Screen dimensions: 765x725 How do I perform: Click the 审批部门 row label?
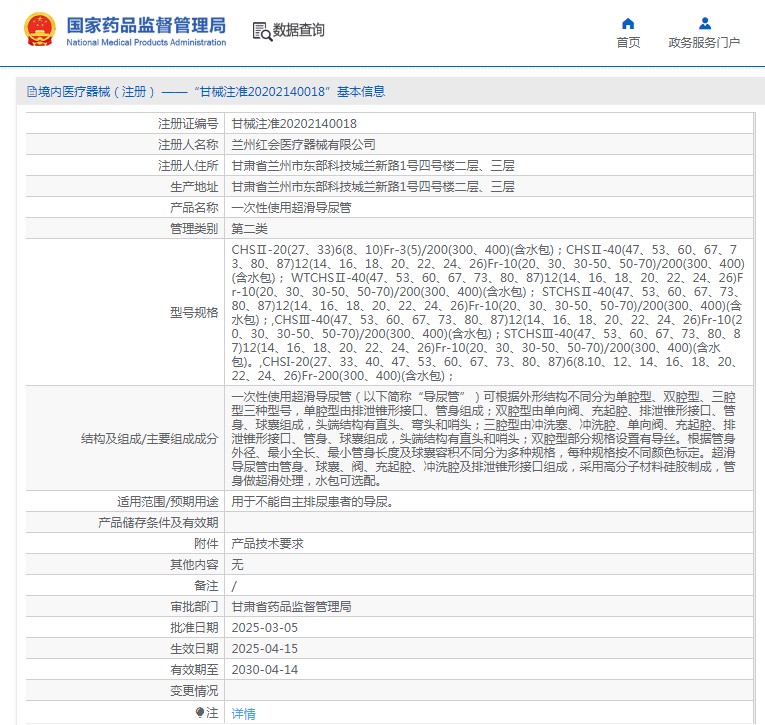[194, 607]
